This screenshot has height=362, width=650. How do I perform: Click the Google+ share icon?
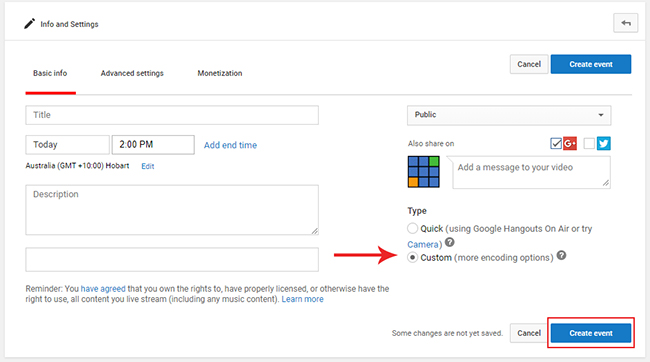tap(570, 143)
